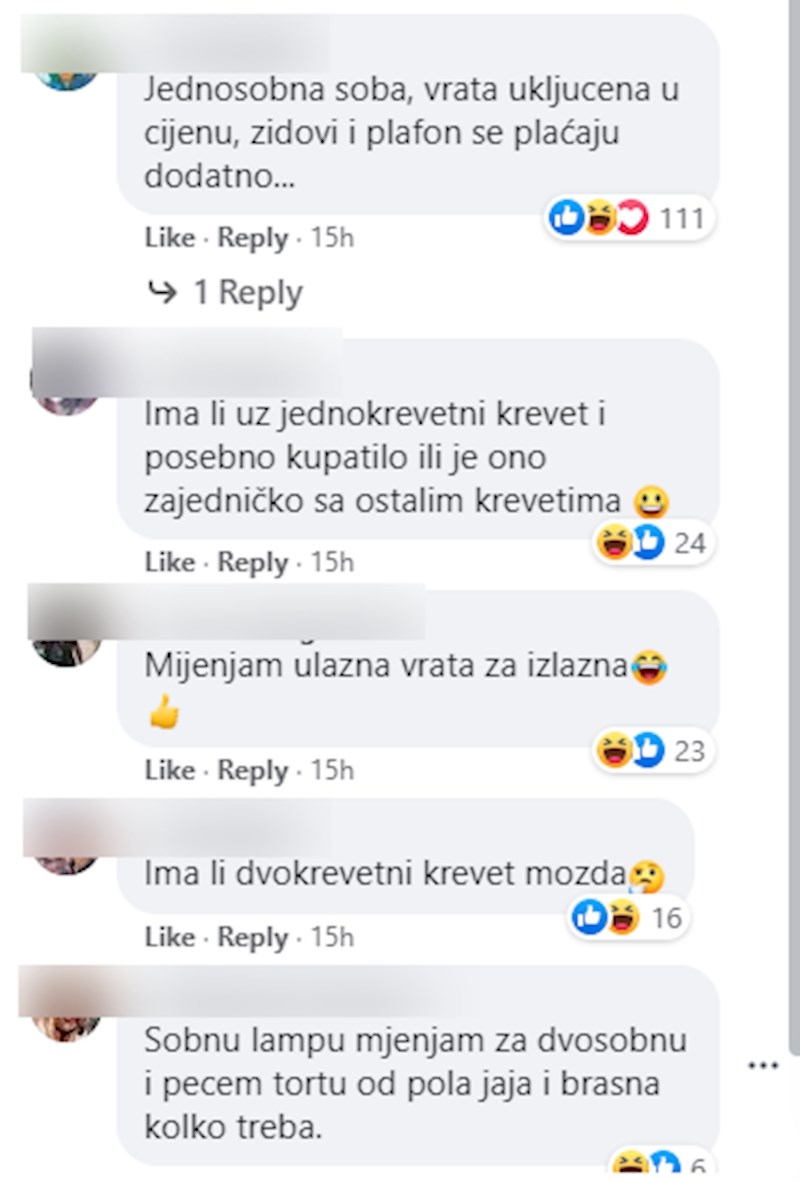
Task: Click the vertical scrollbar on the right edge
Action: point(793,528)
